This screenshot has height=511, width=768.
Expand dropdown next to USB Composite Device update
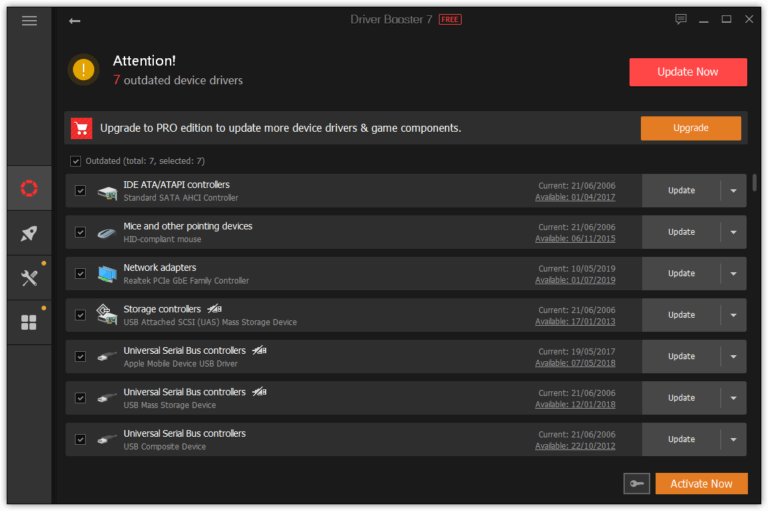point(733,439)
